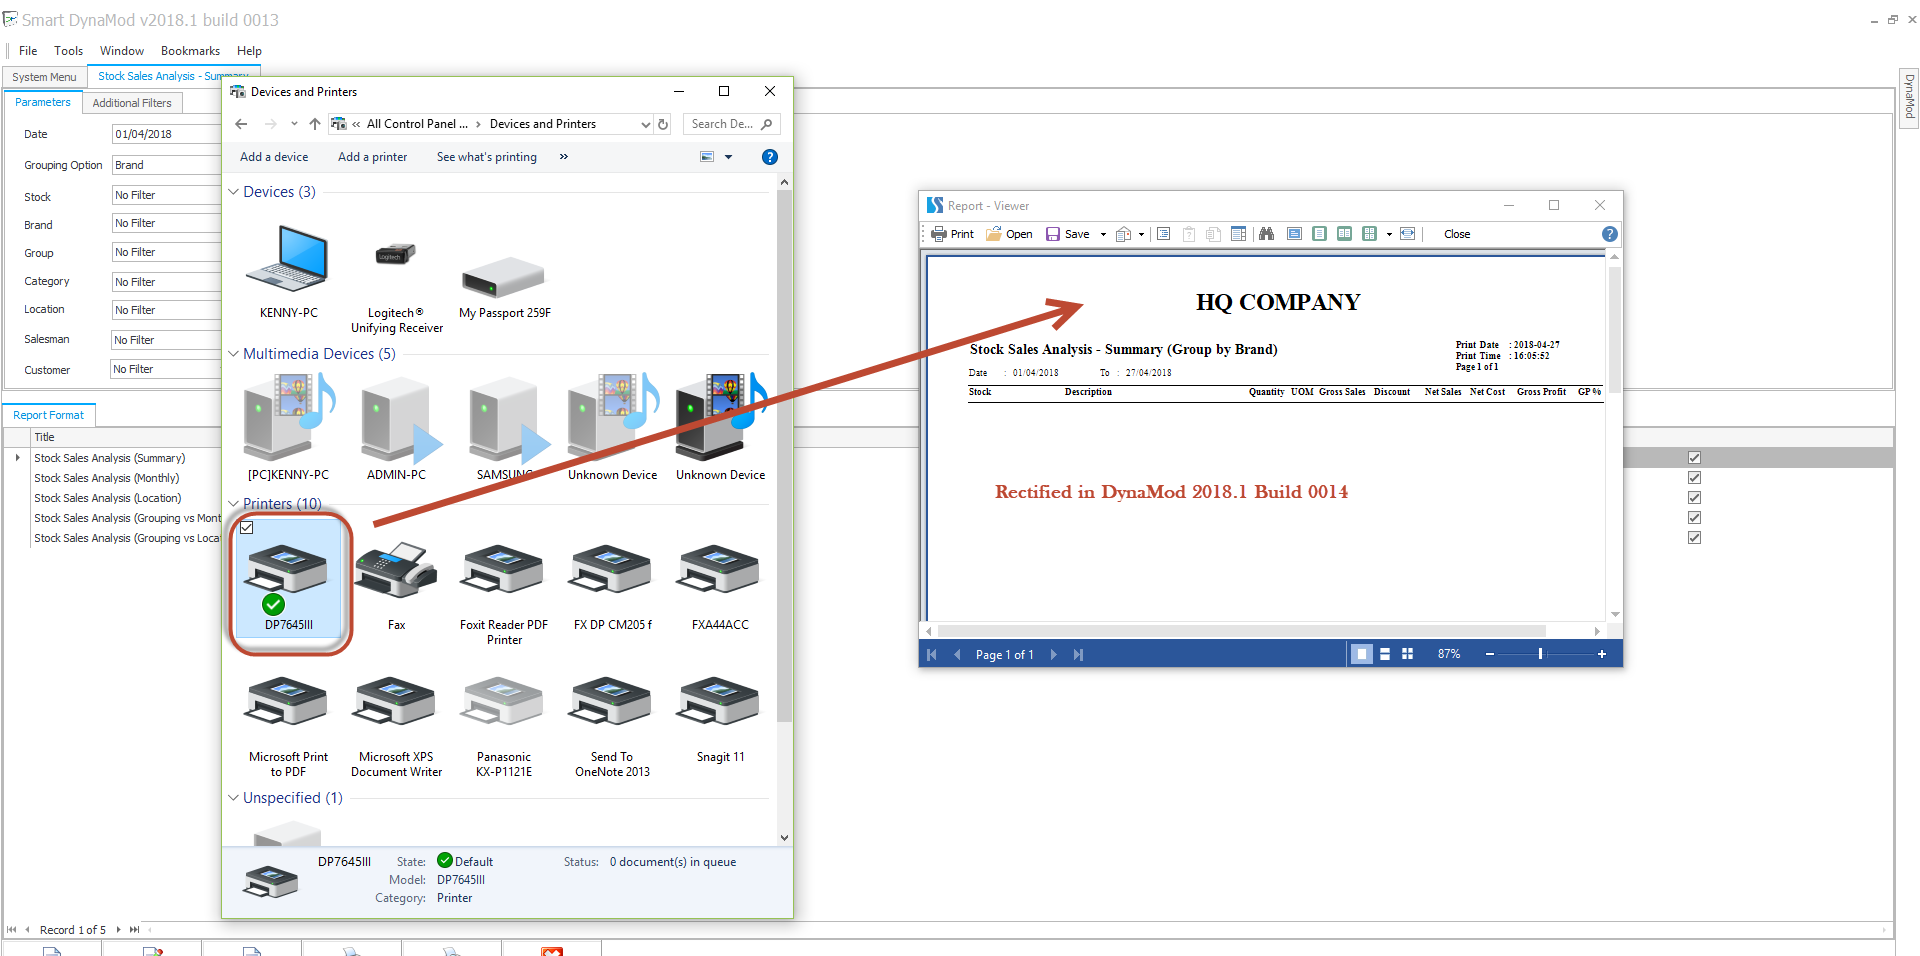The height and width of the screenshot is (956, 1920).
Task: Select multi-page view mode in Report Viewer status bar
Action: (x=1407, y=654)
